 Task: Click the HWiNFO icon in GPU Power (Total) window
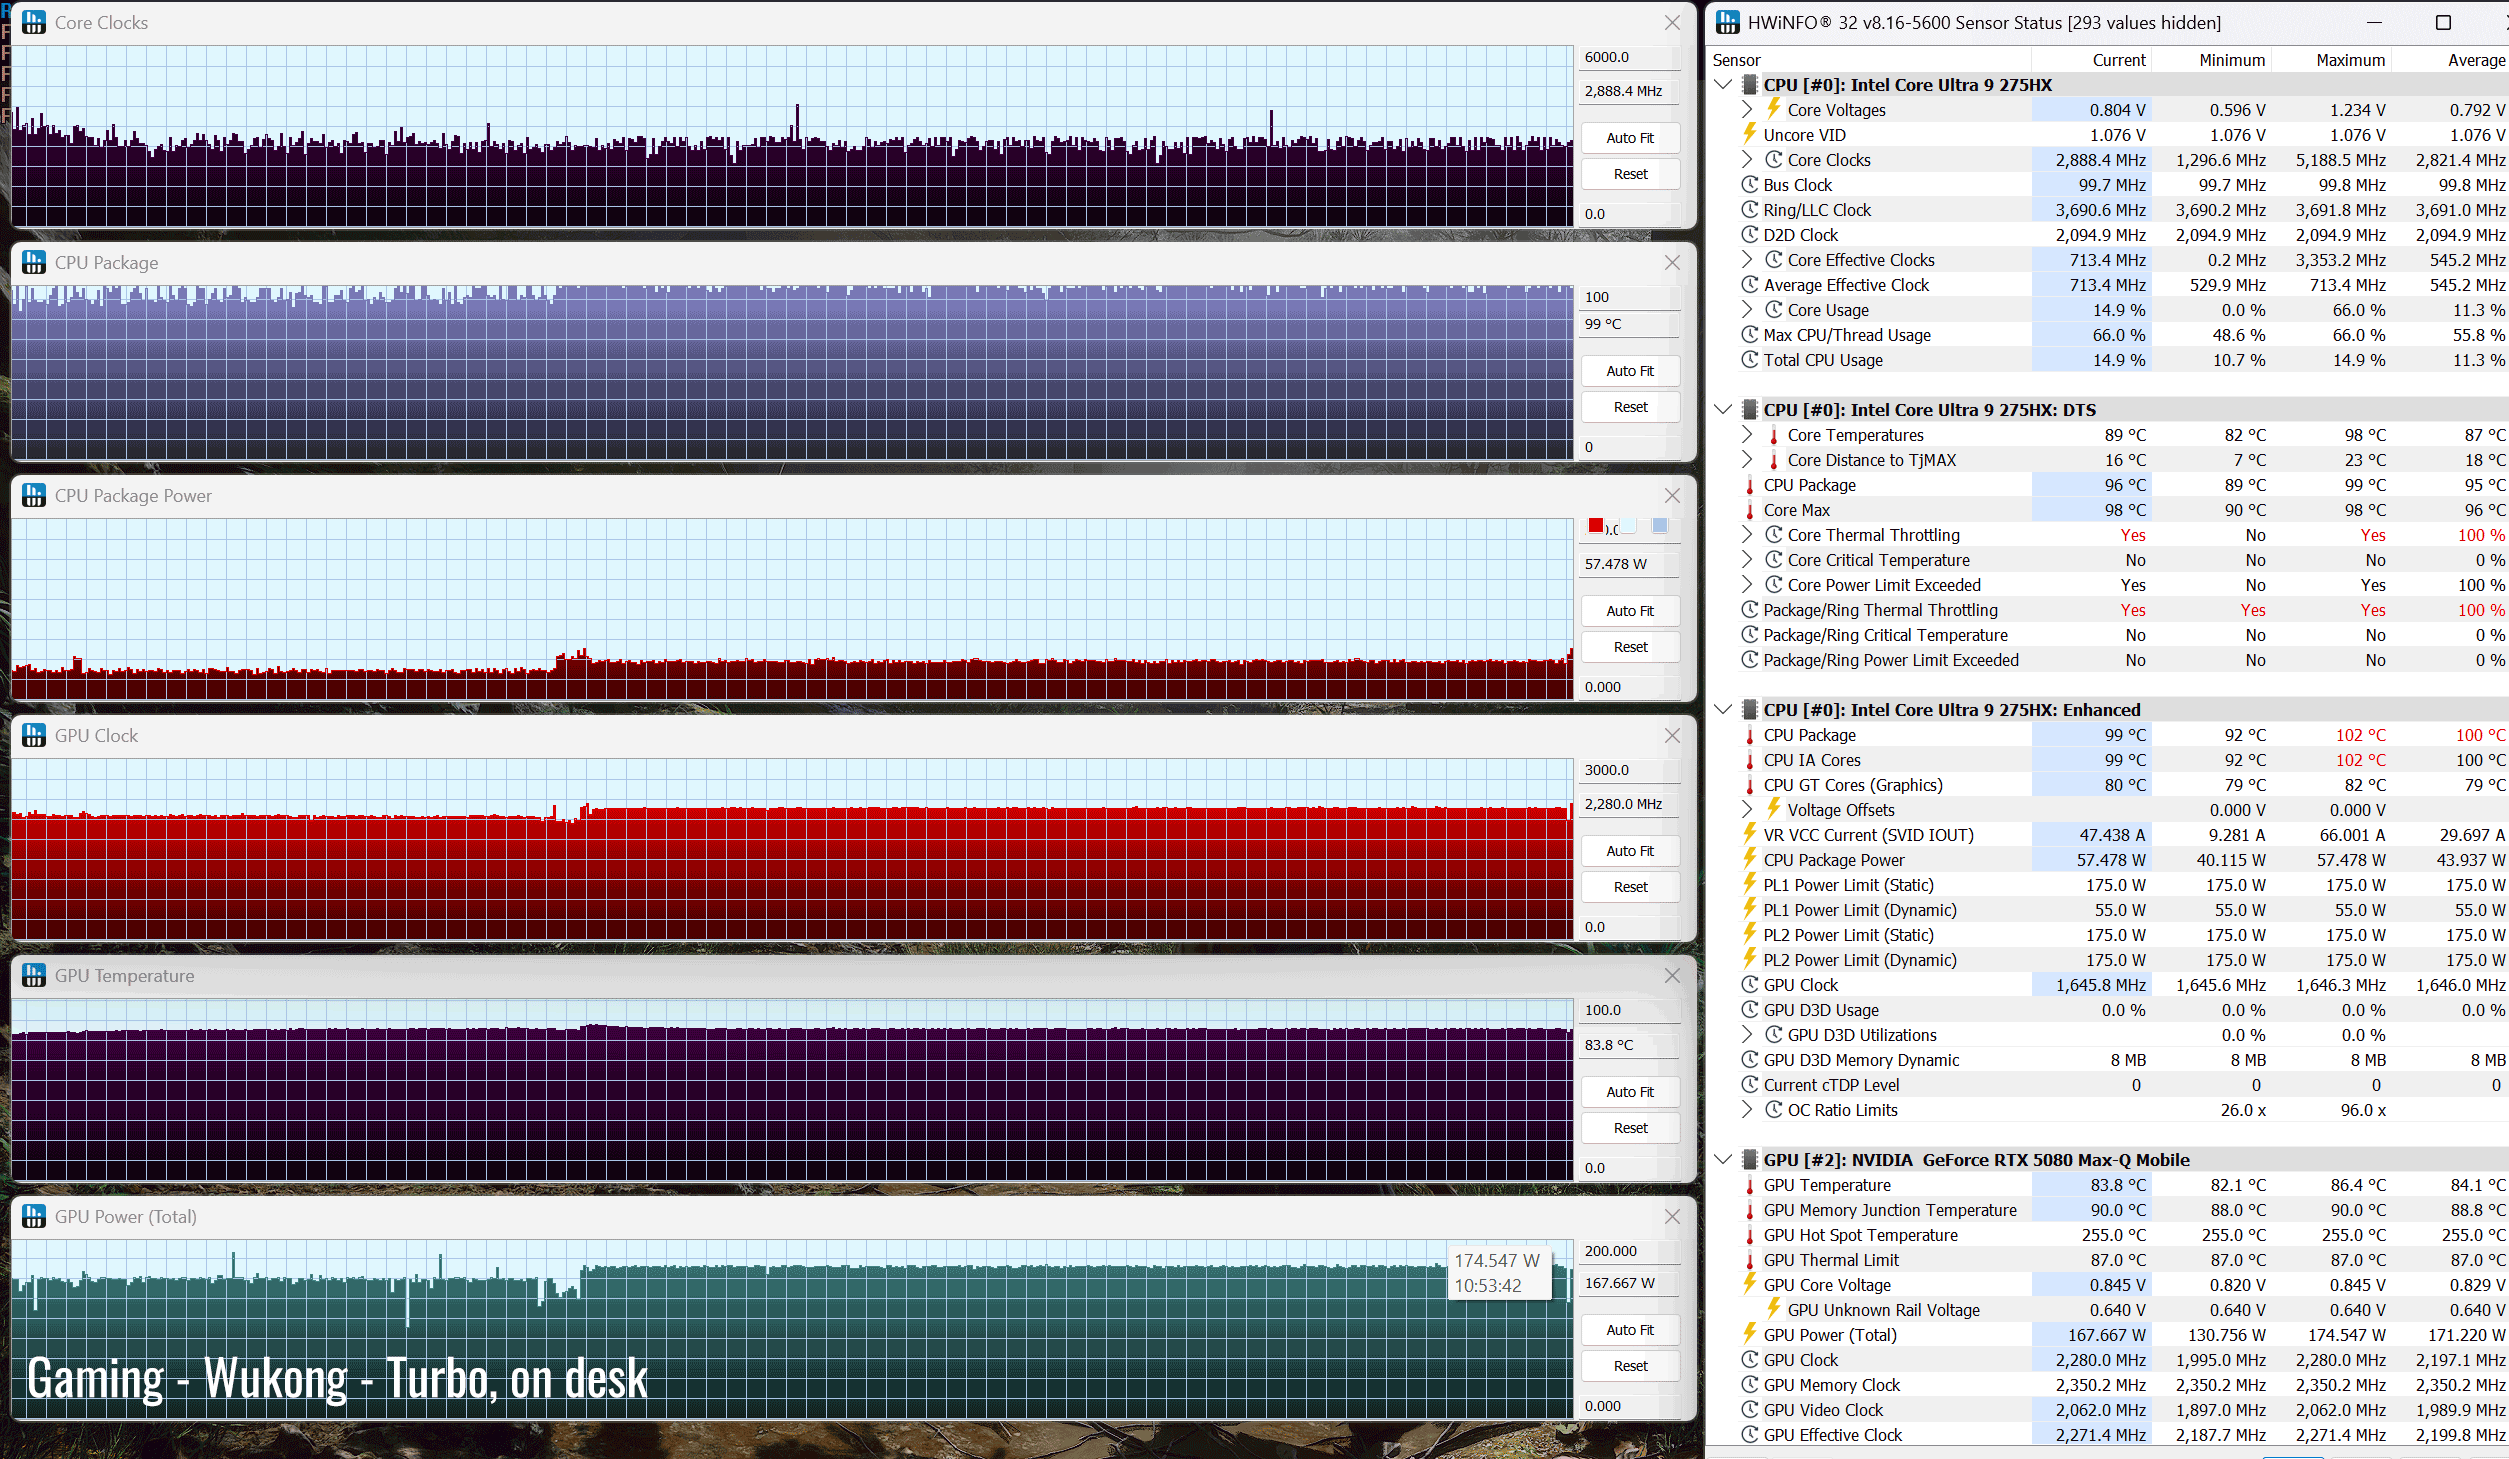[34, 1216]
